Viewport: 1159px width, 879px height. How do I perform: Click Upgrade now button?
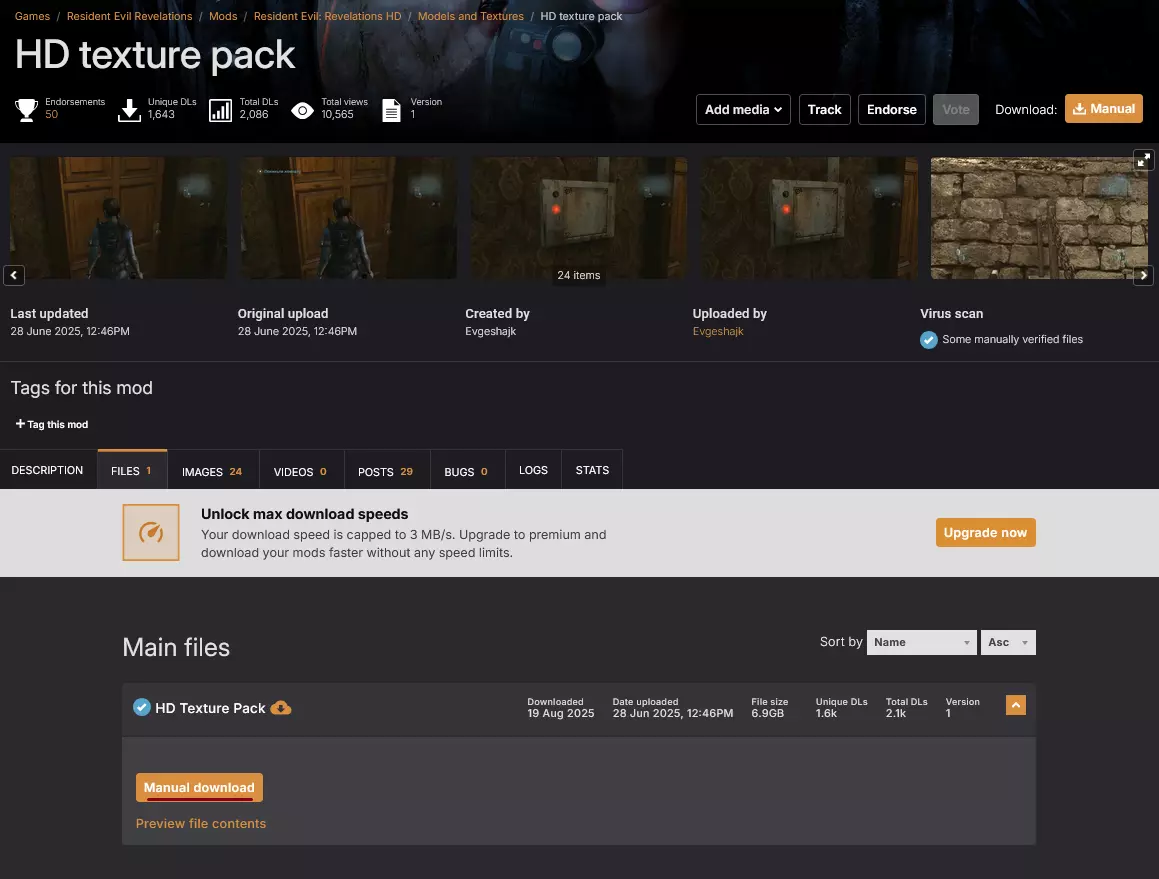985,532
